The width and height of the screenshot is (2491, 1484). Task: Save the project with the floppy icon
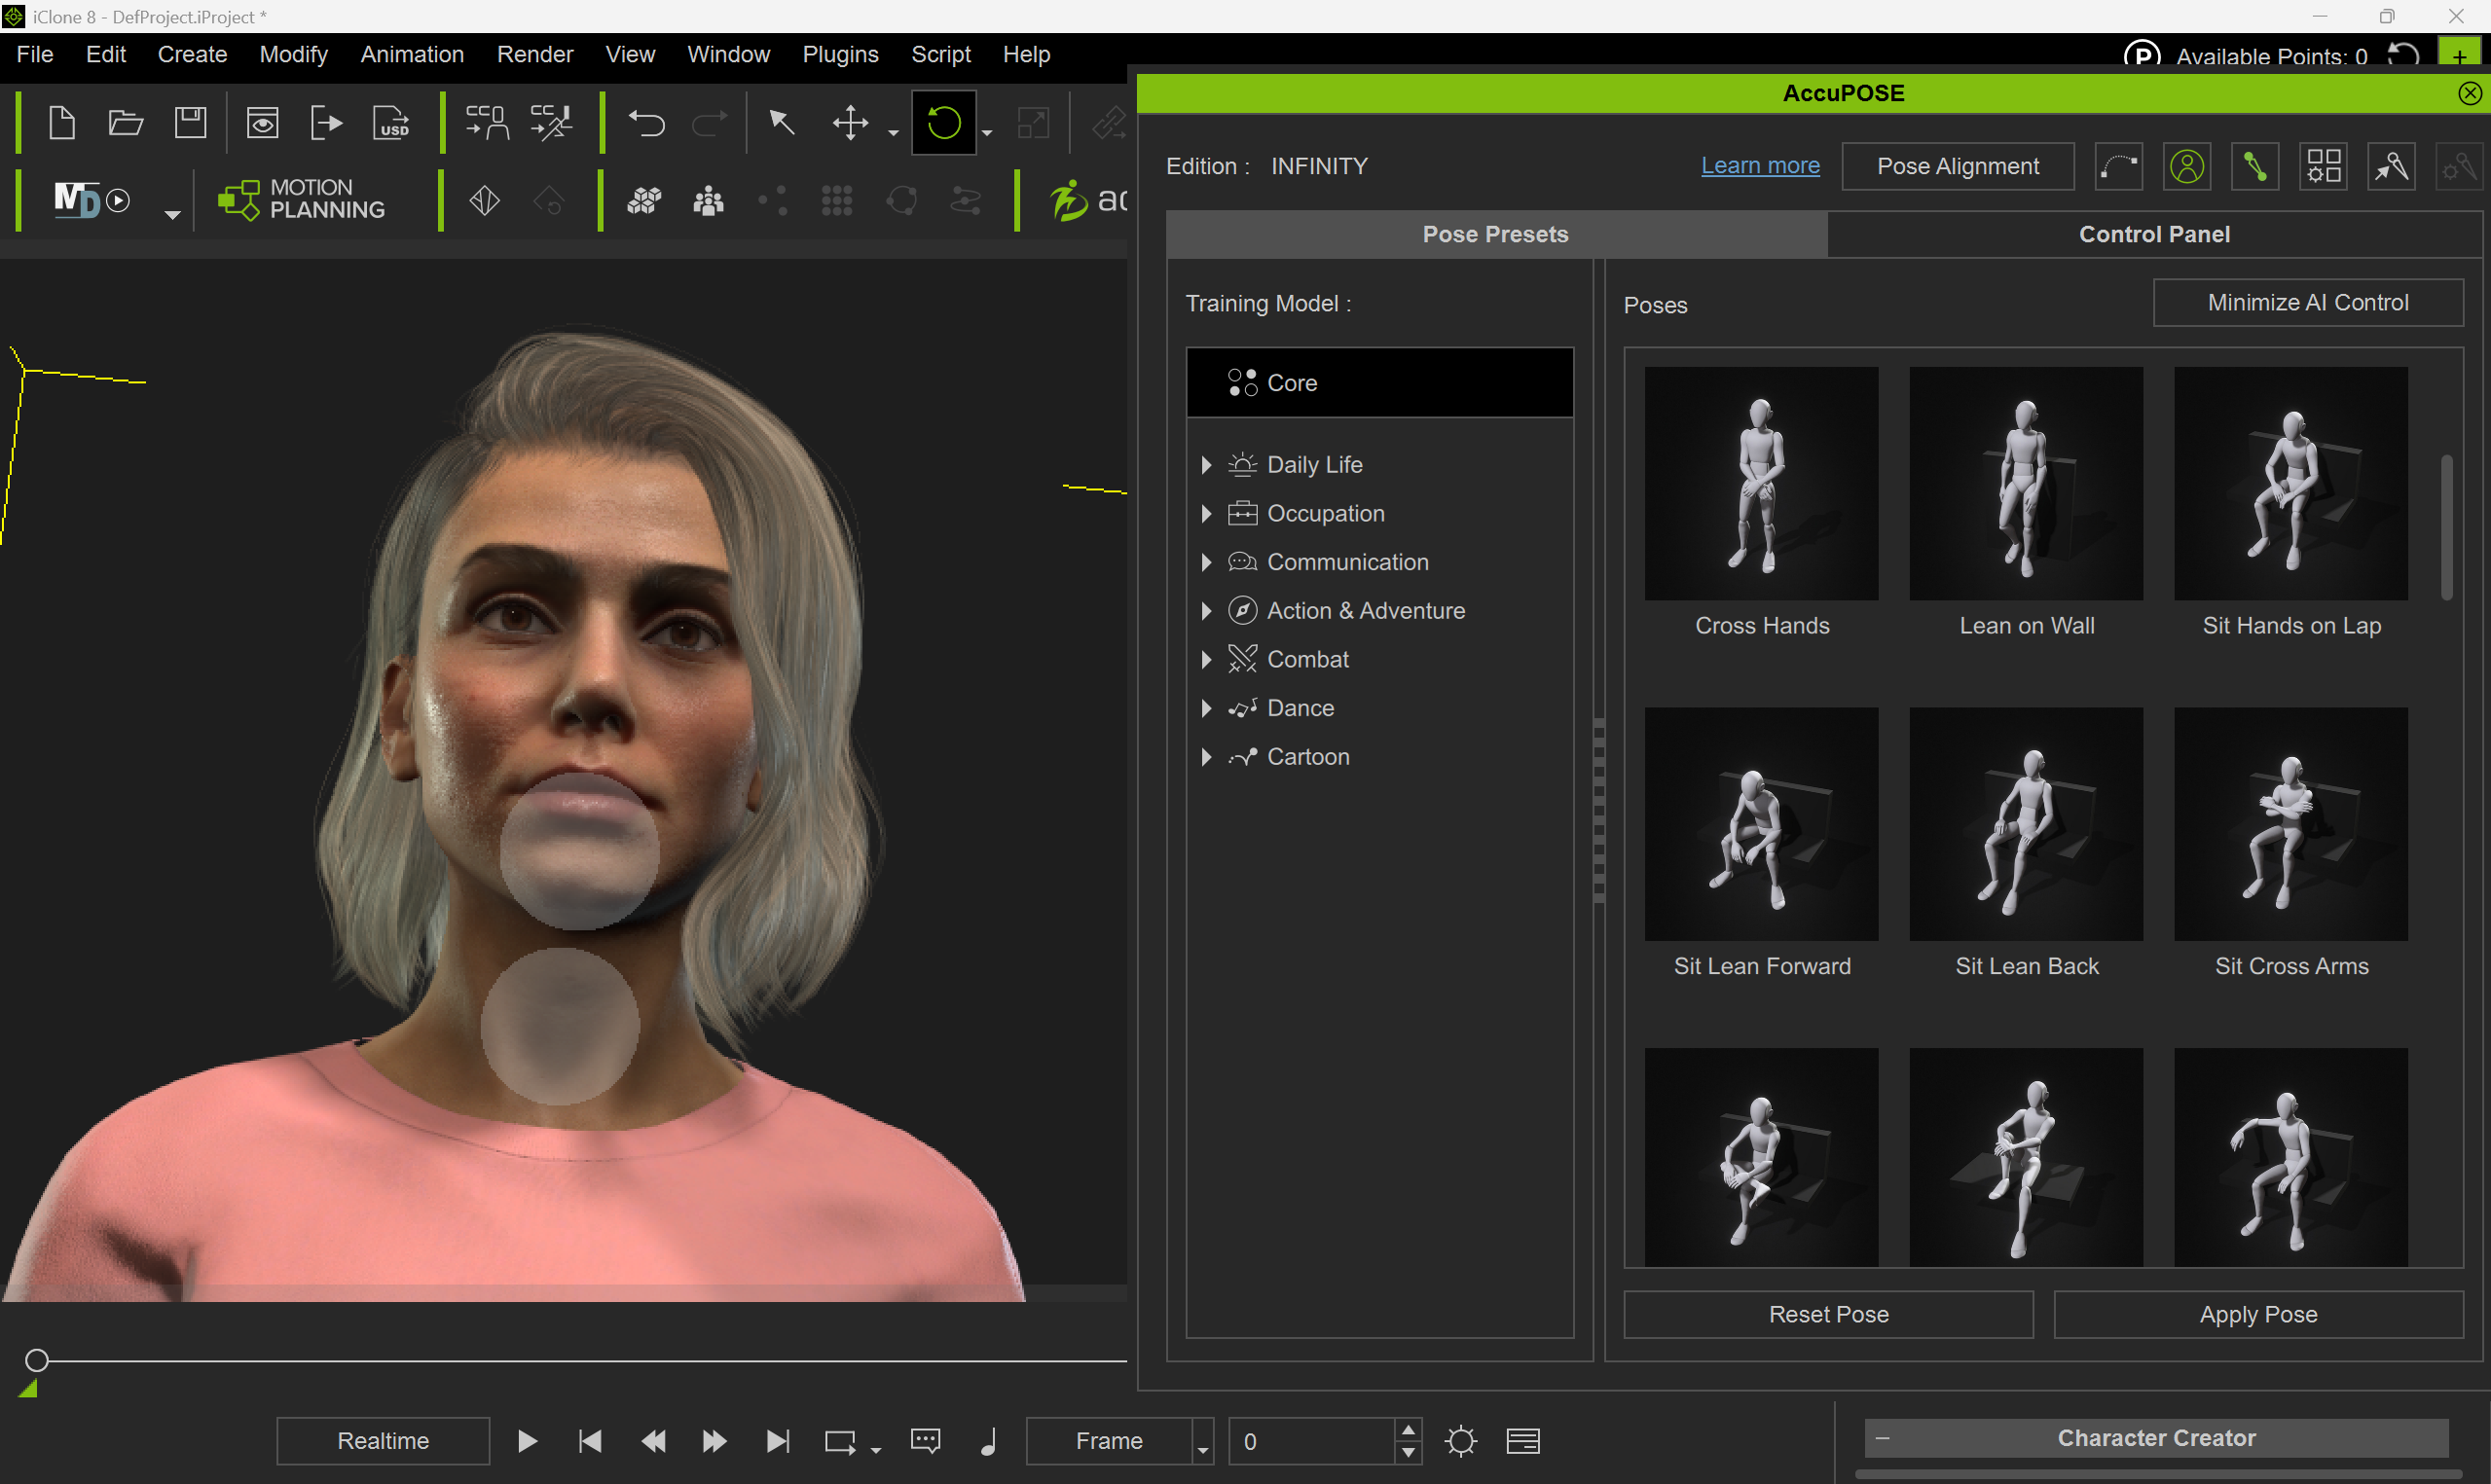tap(190, 123)
